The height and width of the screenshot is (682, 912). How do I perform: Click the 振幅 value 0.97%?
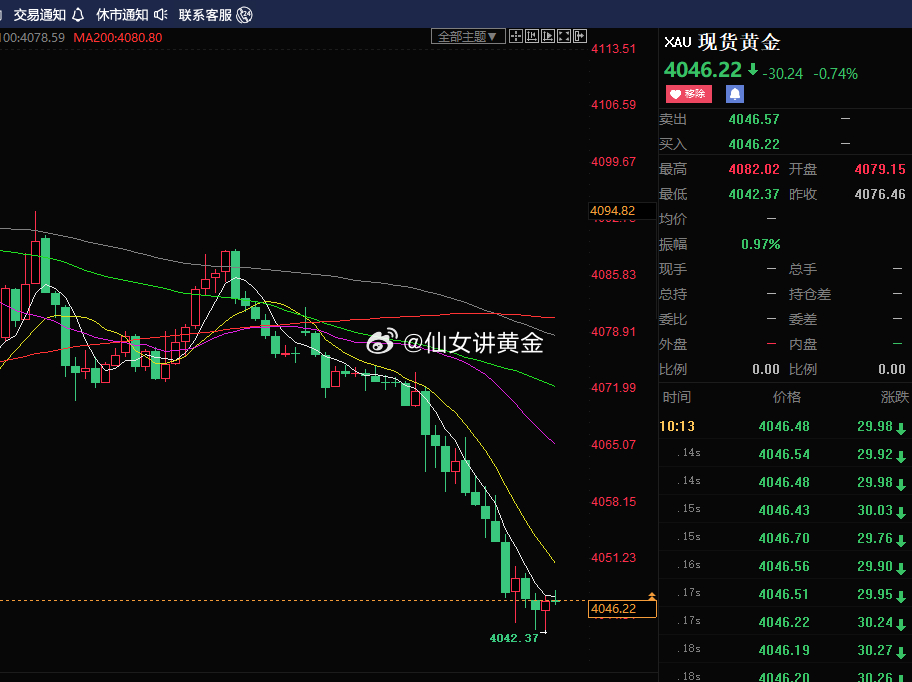click(x=761, y=244)
